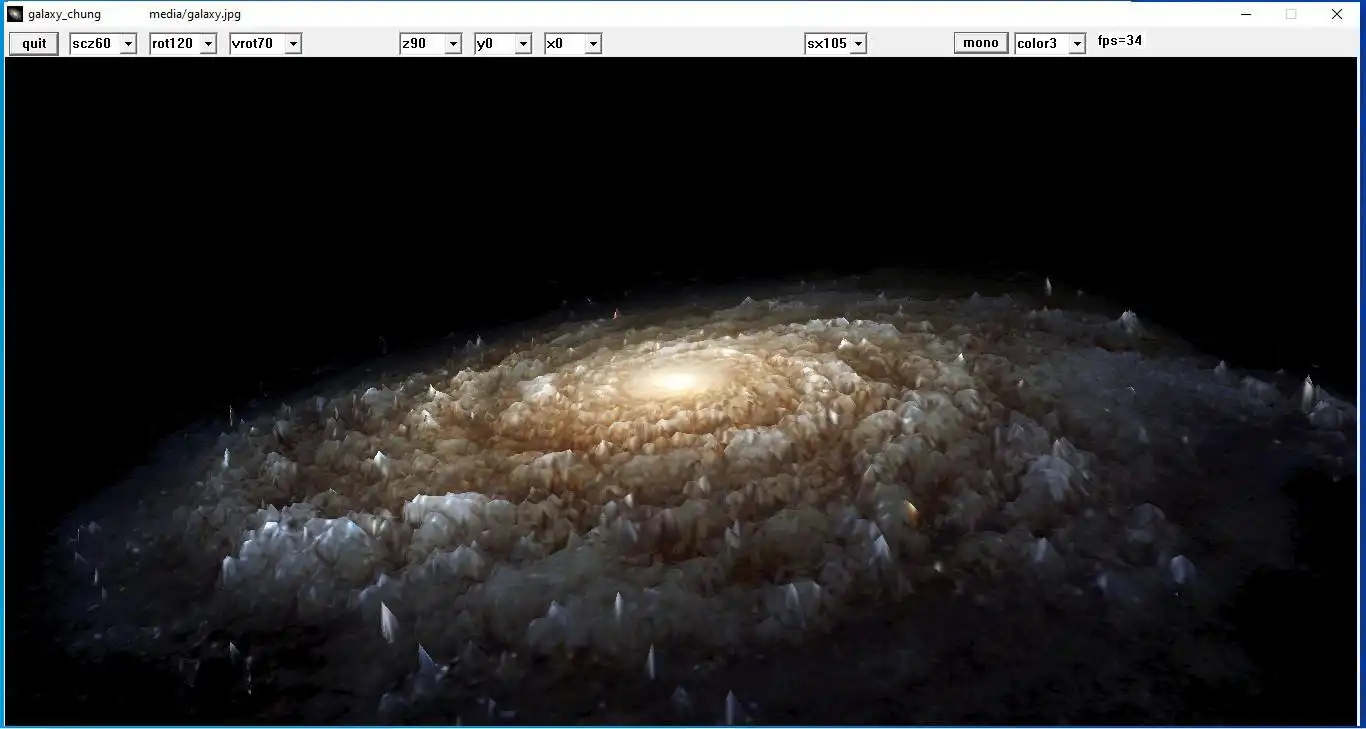Click the fps=34 readout
1366x729 pixels.
pyautogui.click(x=1120, y=41)
